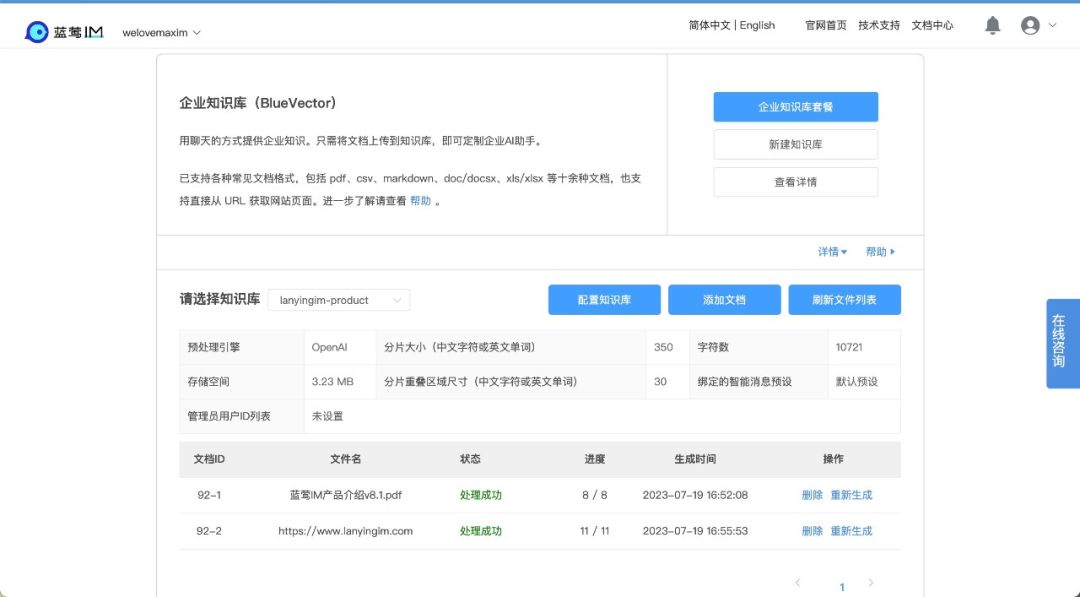Open the 帮助 link in description text

(420, 200)
